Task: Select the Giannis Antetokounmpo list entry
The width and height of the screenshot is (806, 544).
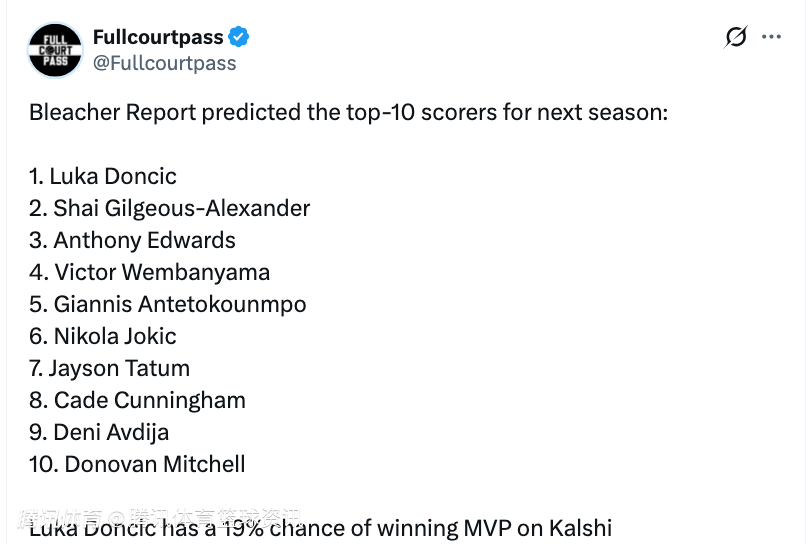Action: tap(168, 304)
